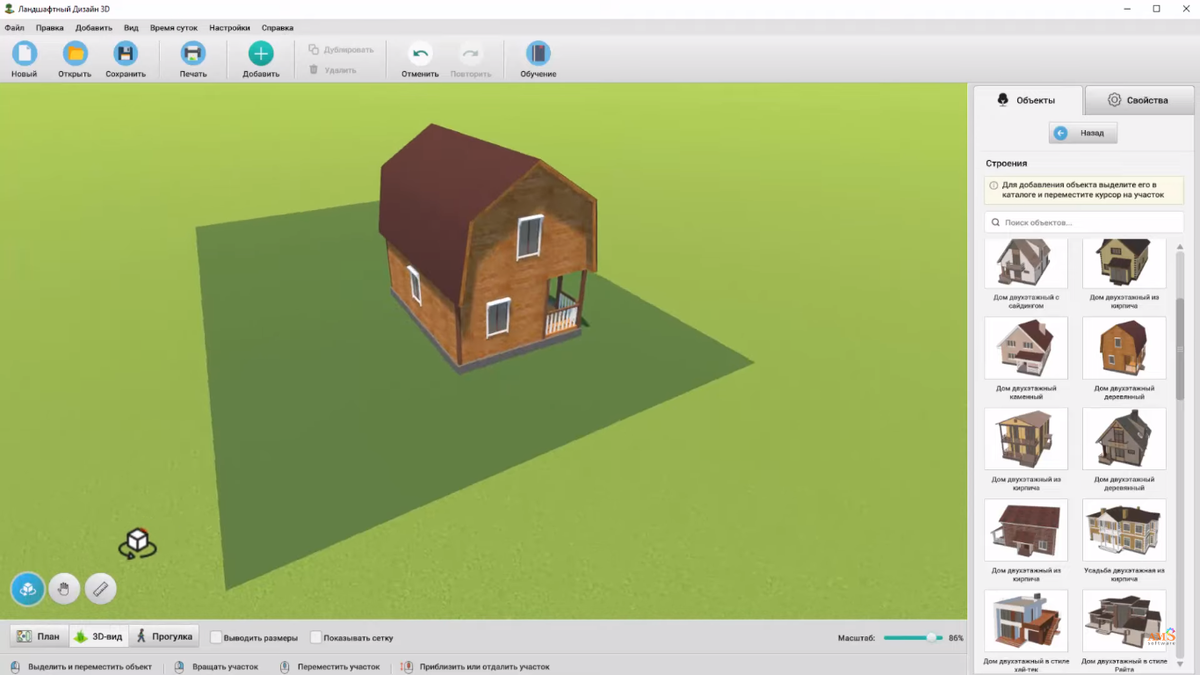This screenshot has height=675, width=1200.
Task: Focus the Поиск объектов search field
Action: pyautogui.click(x=1084, y=222)
